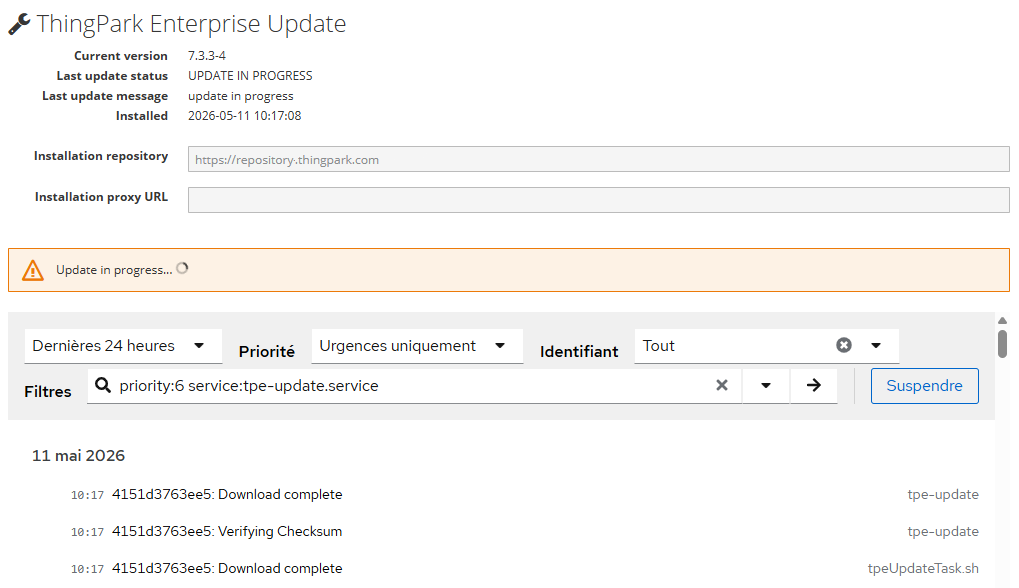This screenshot has height=588, width=1019.
Task: Click the Installed date 2026-05-11 10:17:08
Action: (244, 116)
